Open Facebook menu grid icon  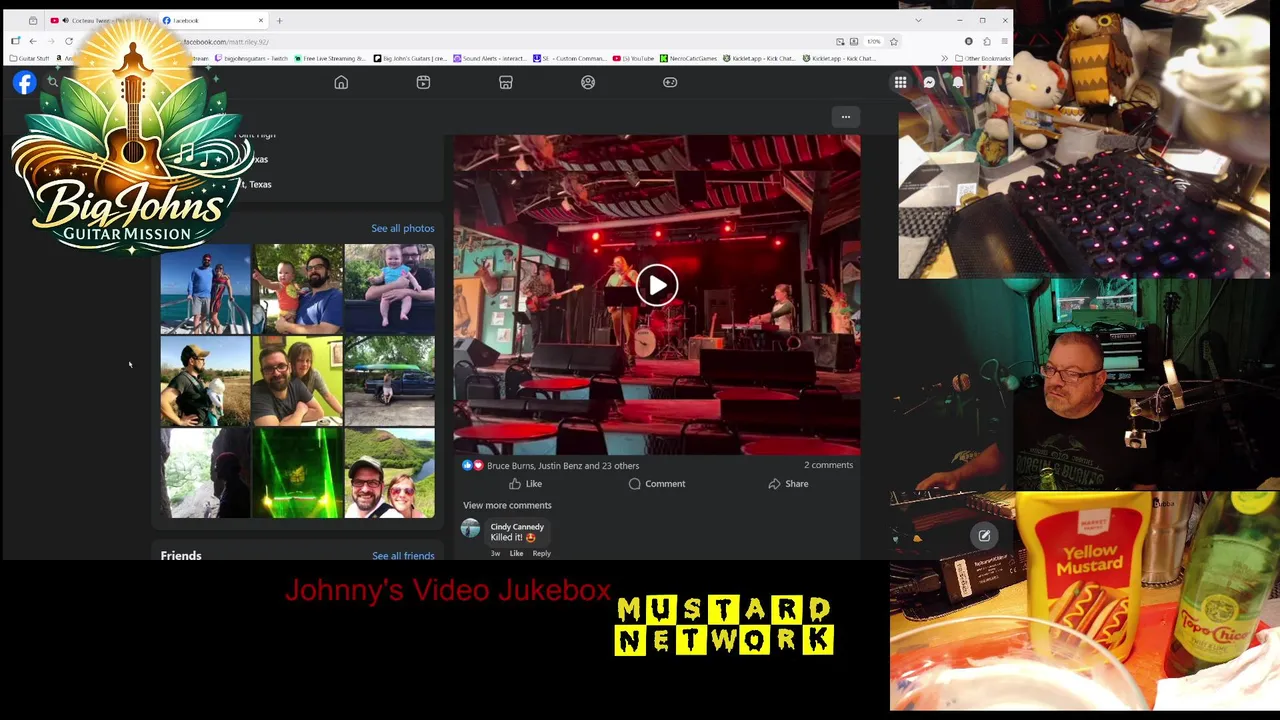click(x=900, y=83)
